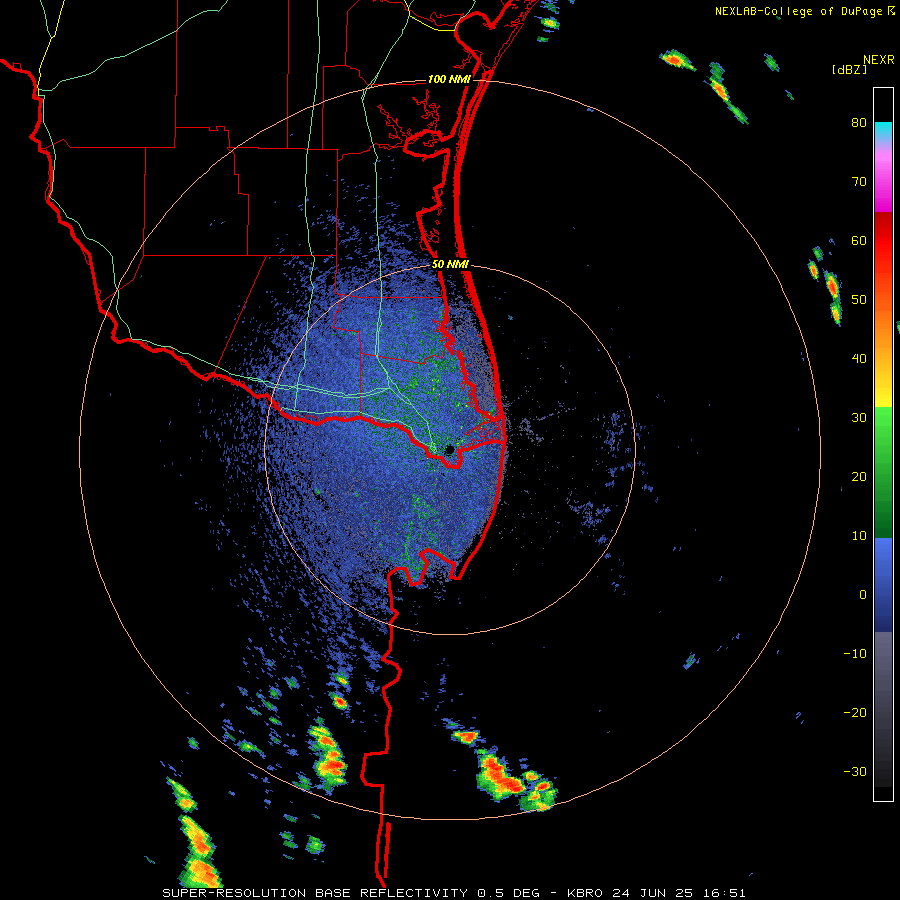Image resolution: width=900 pixels, height=900 pixels.
Task: Click the -30 value on the dBZ scale
Action: pos(855,772)
